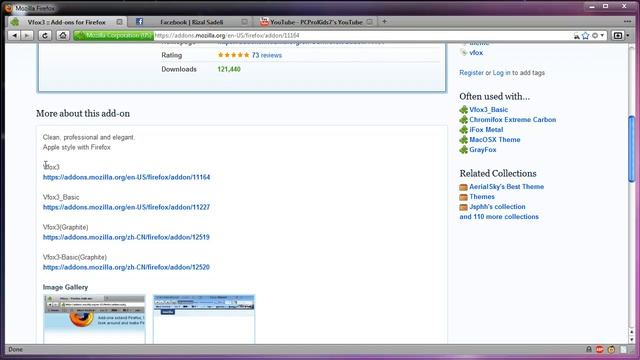The width and height of the screenshot is (640, 360).
Task: Click the lock icon in status bar
Action: [x=589, y=349]
